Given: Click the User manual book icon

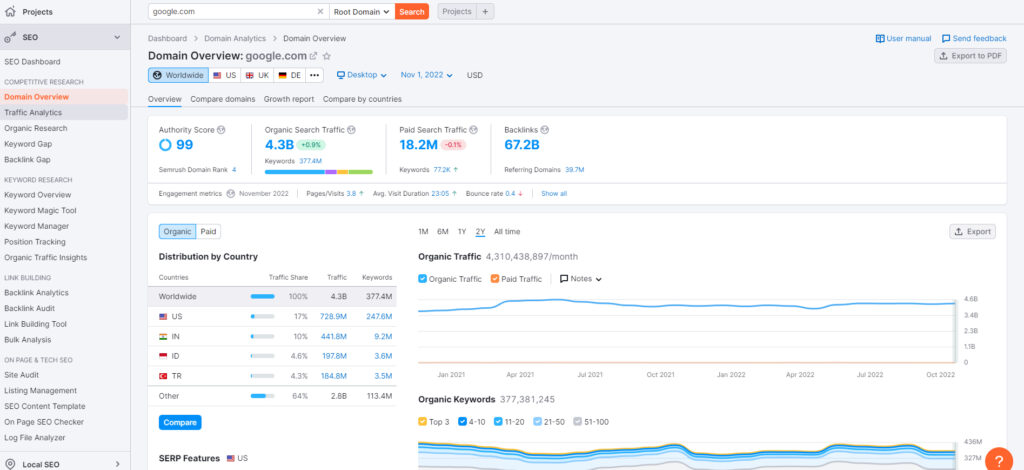Looking at the screenshot, I should tap(880, 39).
